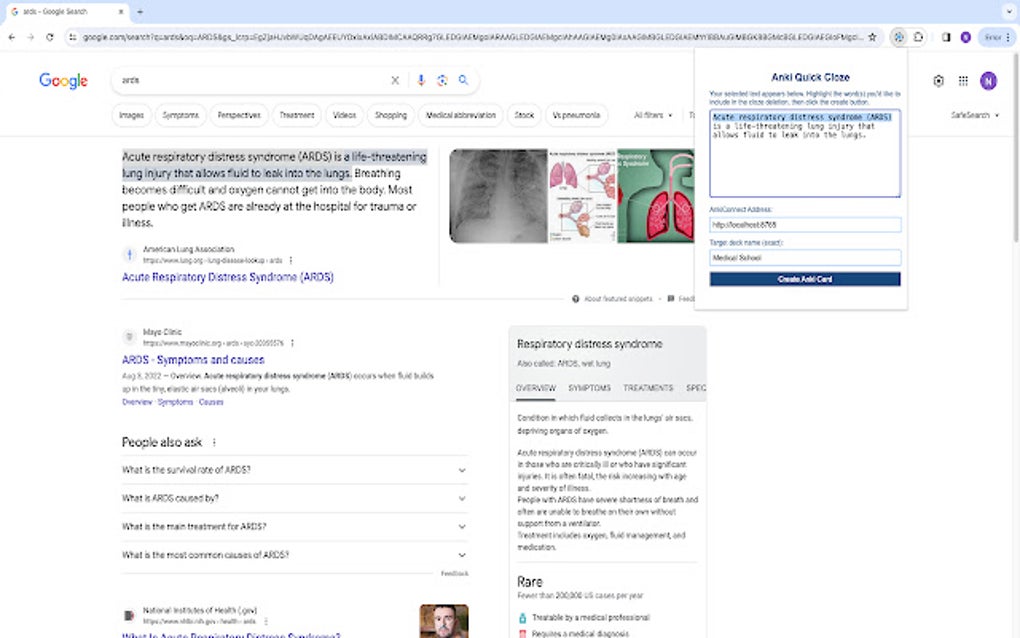Image resolution: width=1020 pixels, height=638 pixels.
Task: Expand 'What is the survival rate of ARDS?'
Action: (294, 470)
